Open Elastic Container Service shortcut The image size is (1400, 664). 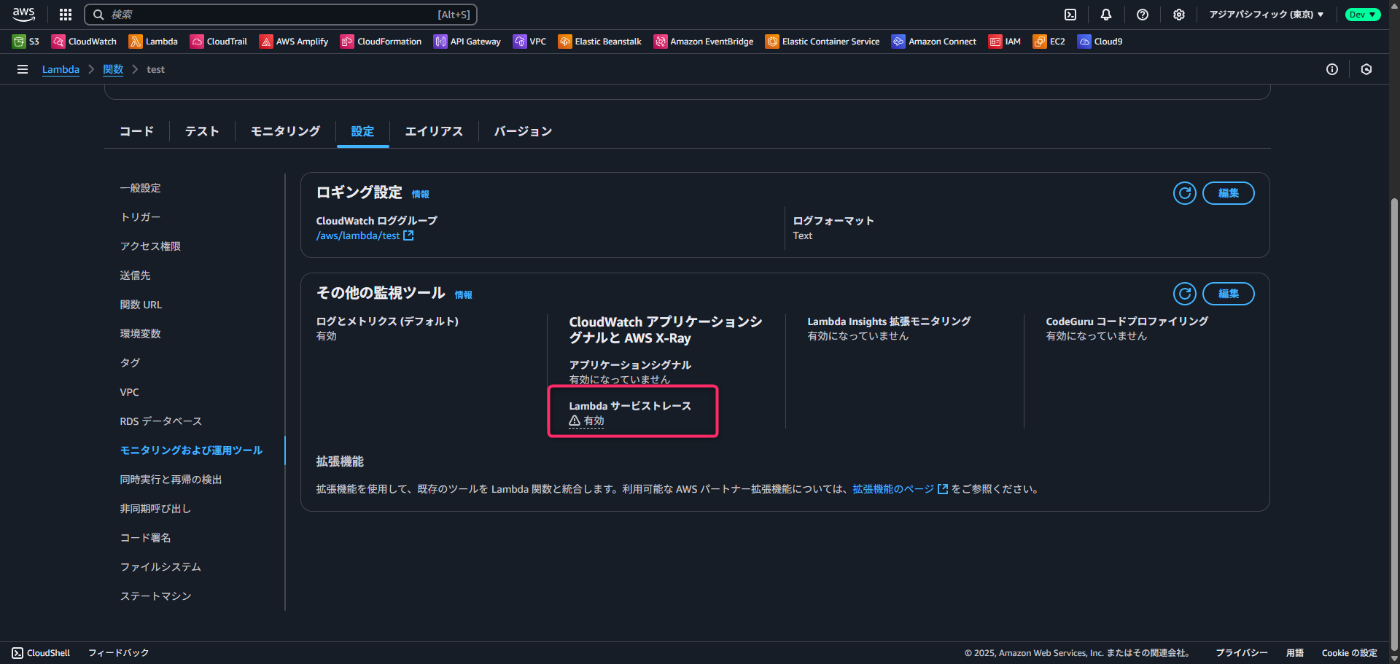823,42
